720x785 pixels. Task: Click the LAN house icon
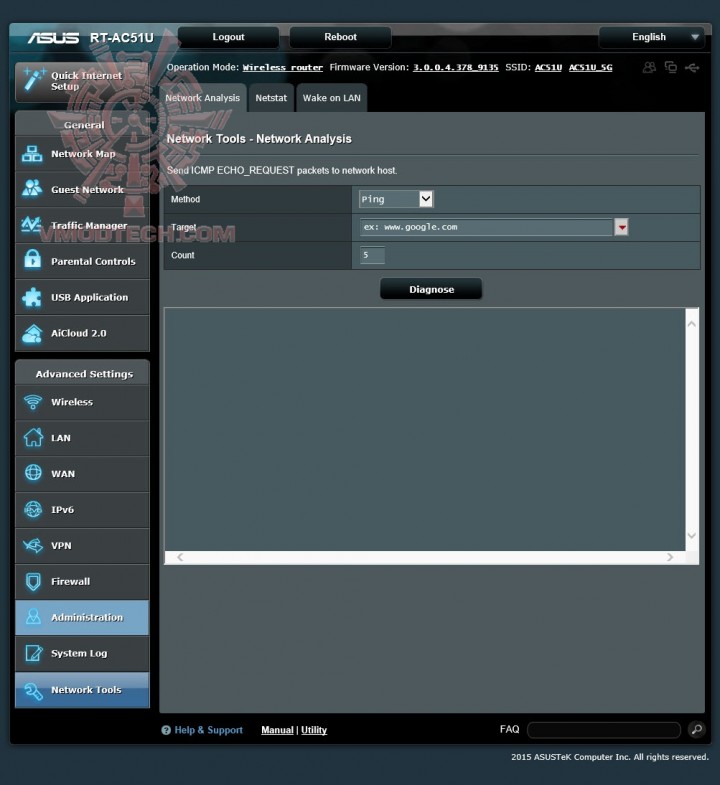33,437
